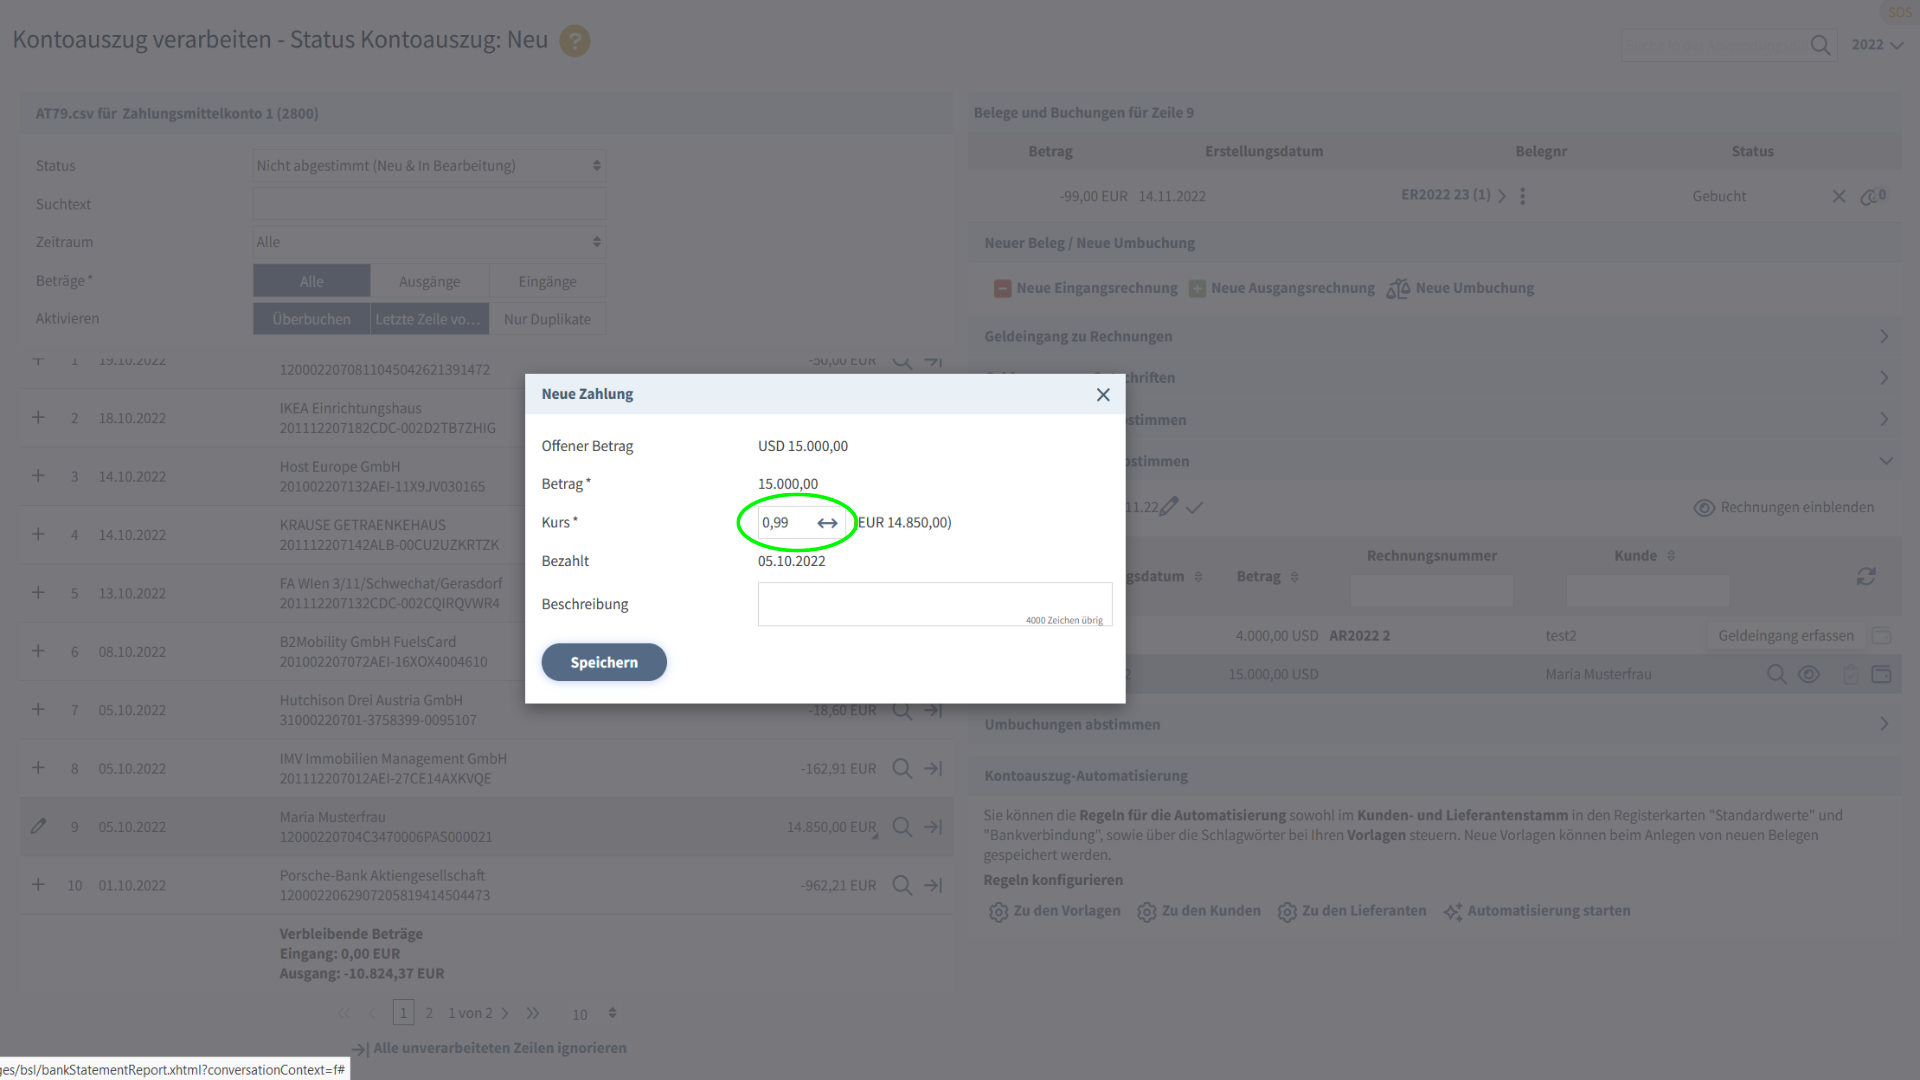
Task: Click three-dot menu next to ER2022 23
Action: click(1523, 196)
